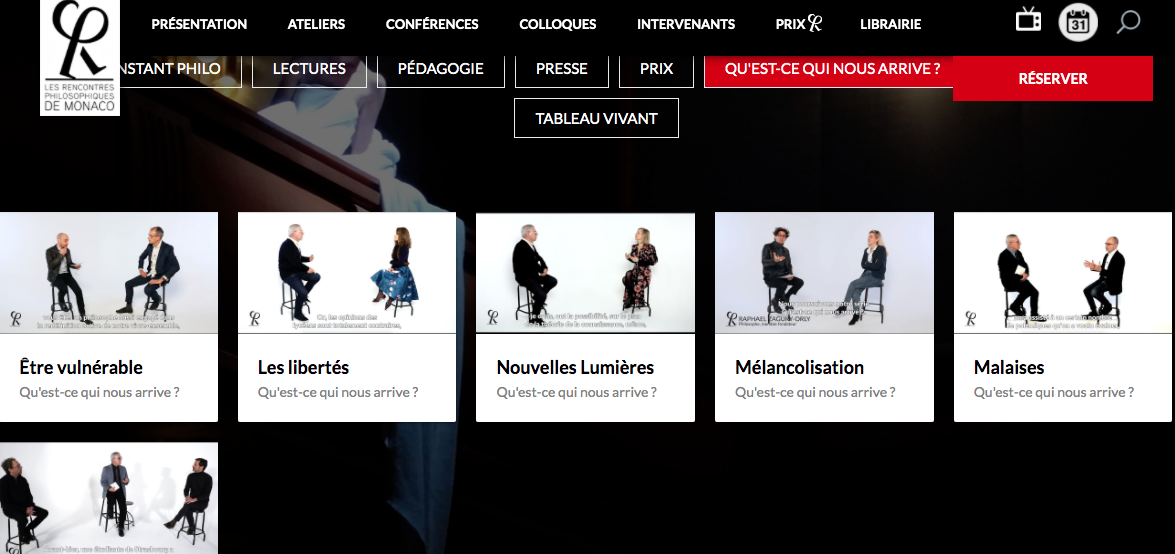Open the calendar icon in header
The width and height of the screenshot is (1175, 554).
[1078, 22]
